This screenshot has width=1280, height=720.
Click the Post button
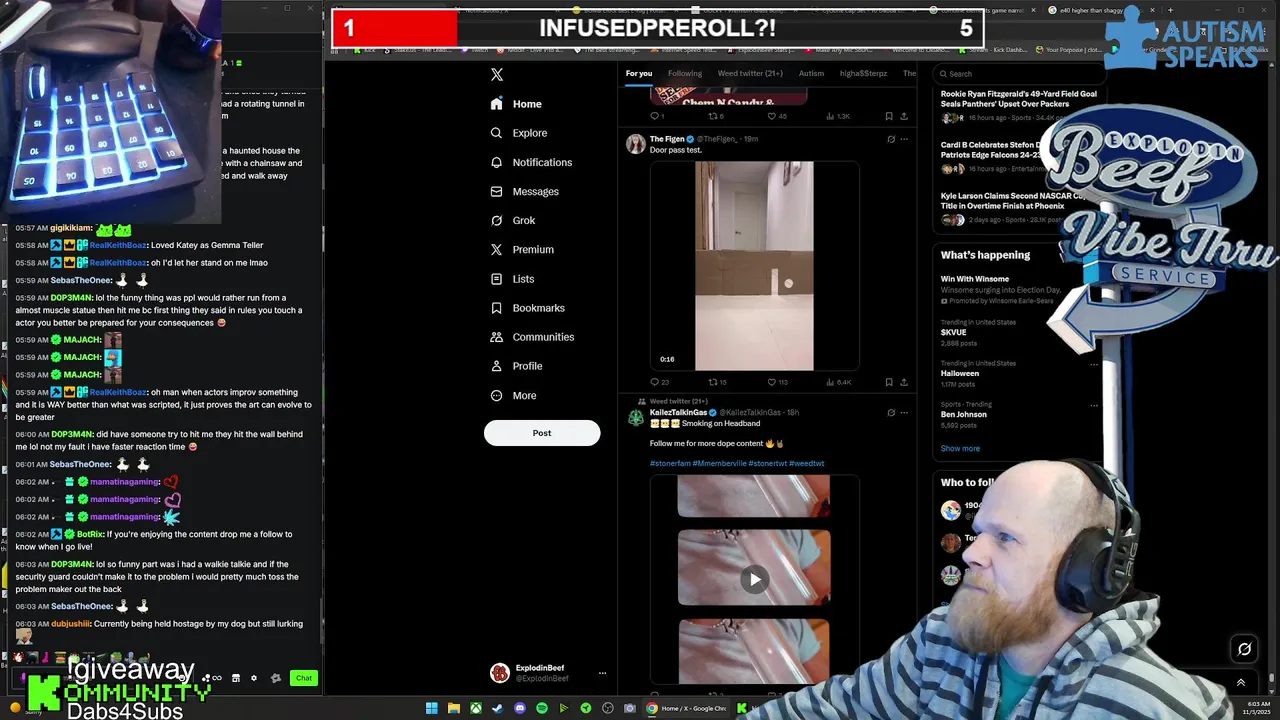tap(542, 433)
